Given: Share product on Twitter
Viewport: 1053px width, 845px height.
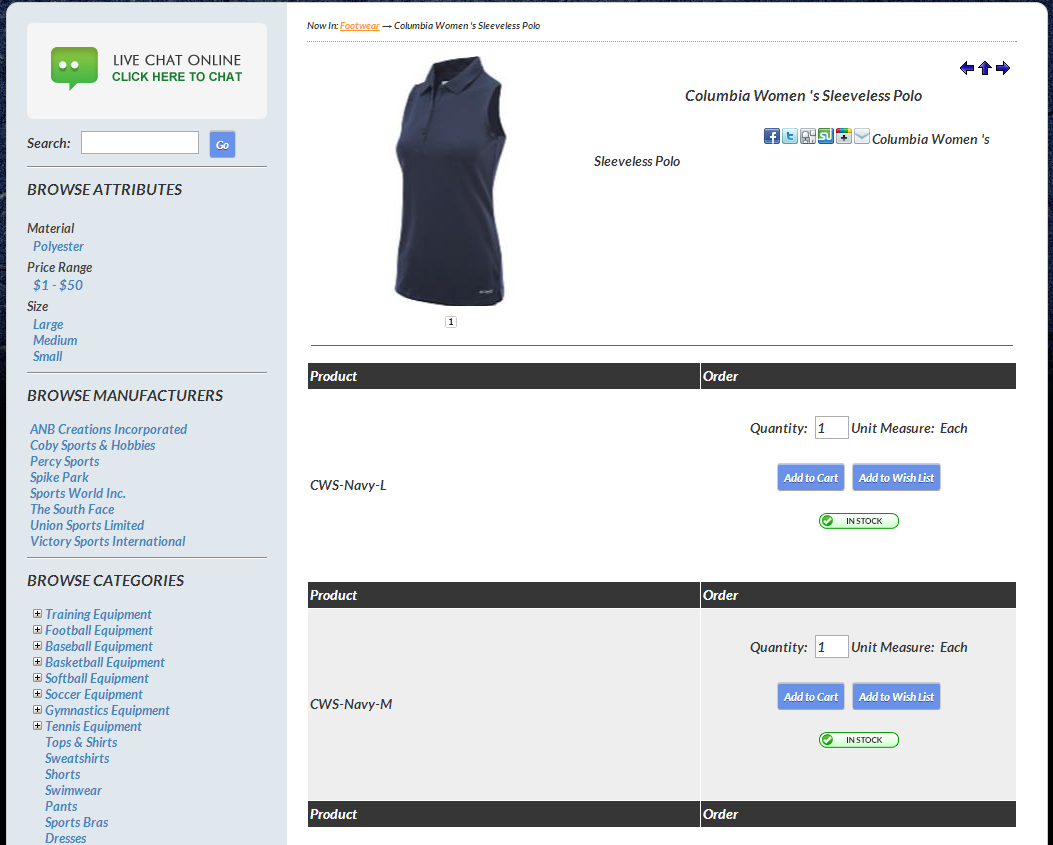Looking at the screenshot, I should (x=790, y=136).
